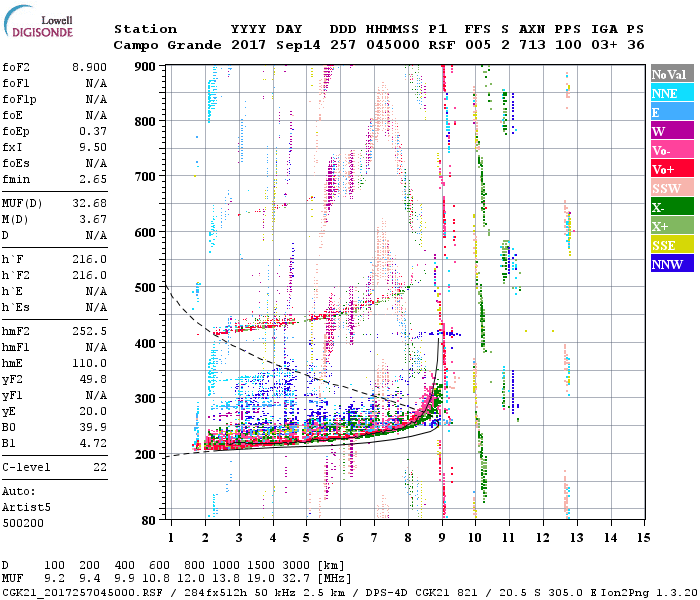The width and height of the screenshot is (700, 600).
Task: Select the NNW dark blue legend swatch
Action: (x=672, y=264)
